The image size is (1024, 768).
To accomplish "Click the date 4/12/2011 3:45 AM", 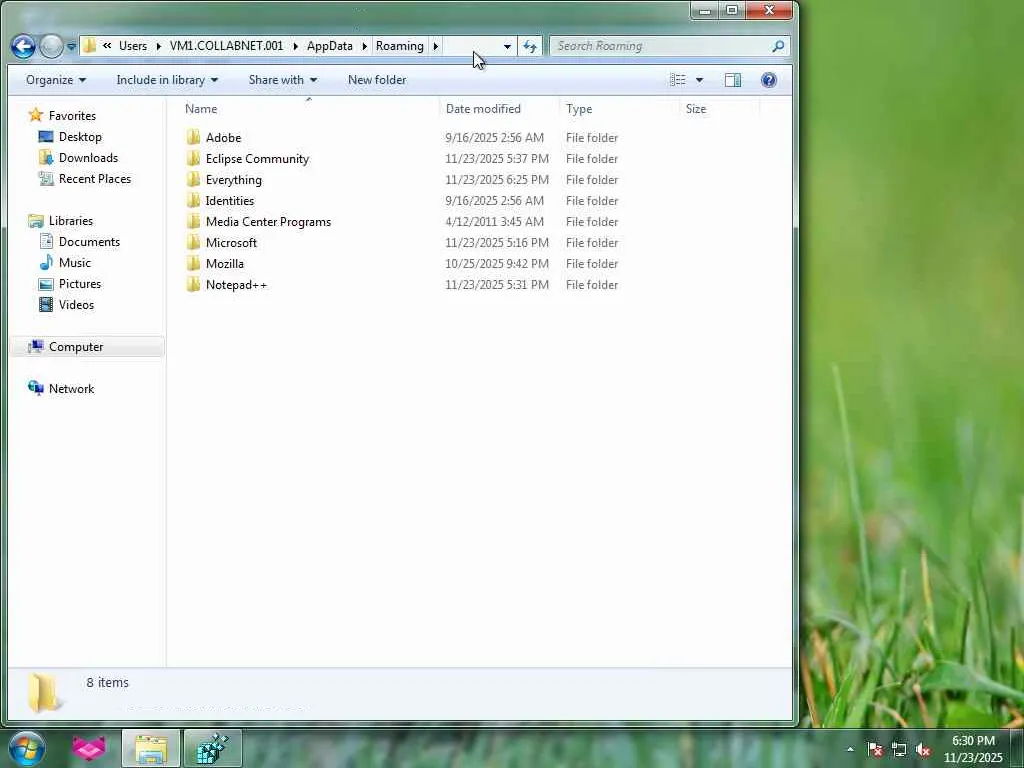I will point(494,221).
